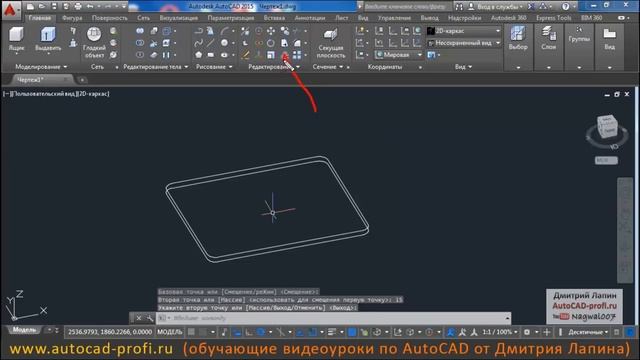Click the new drawing plus tab button

[x=82, y=80]
